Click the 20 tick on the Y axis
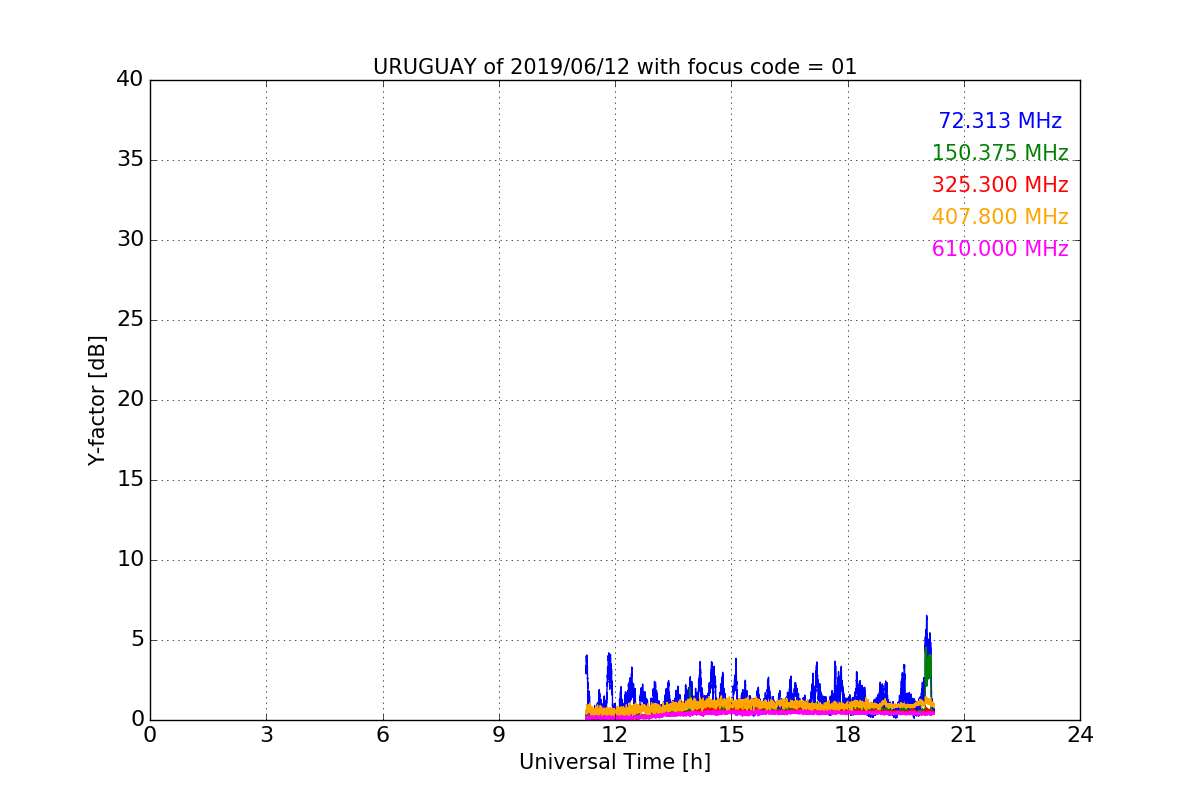1200x800 pixels. [130, 400]
